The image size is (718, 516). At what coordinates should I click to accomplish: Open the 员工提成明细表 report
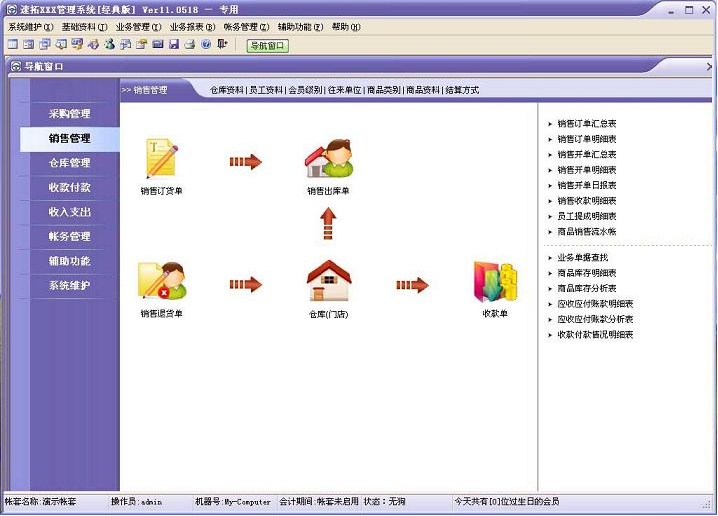(587, 216)
